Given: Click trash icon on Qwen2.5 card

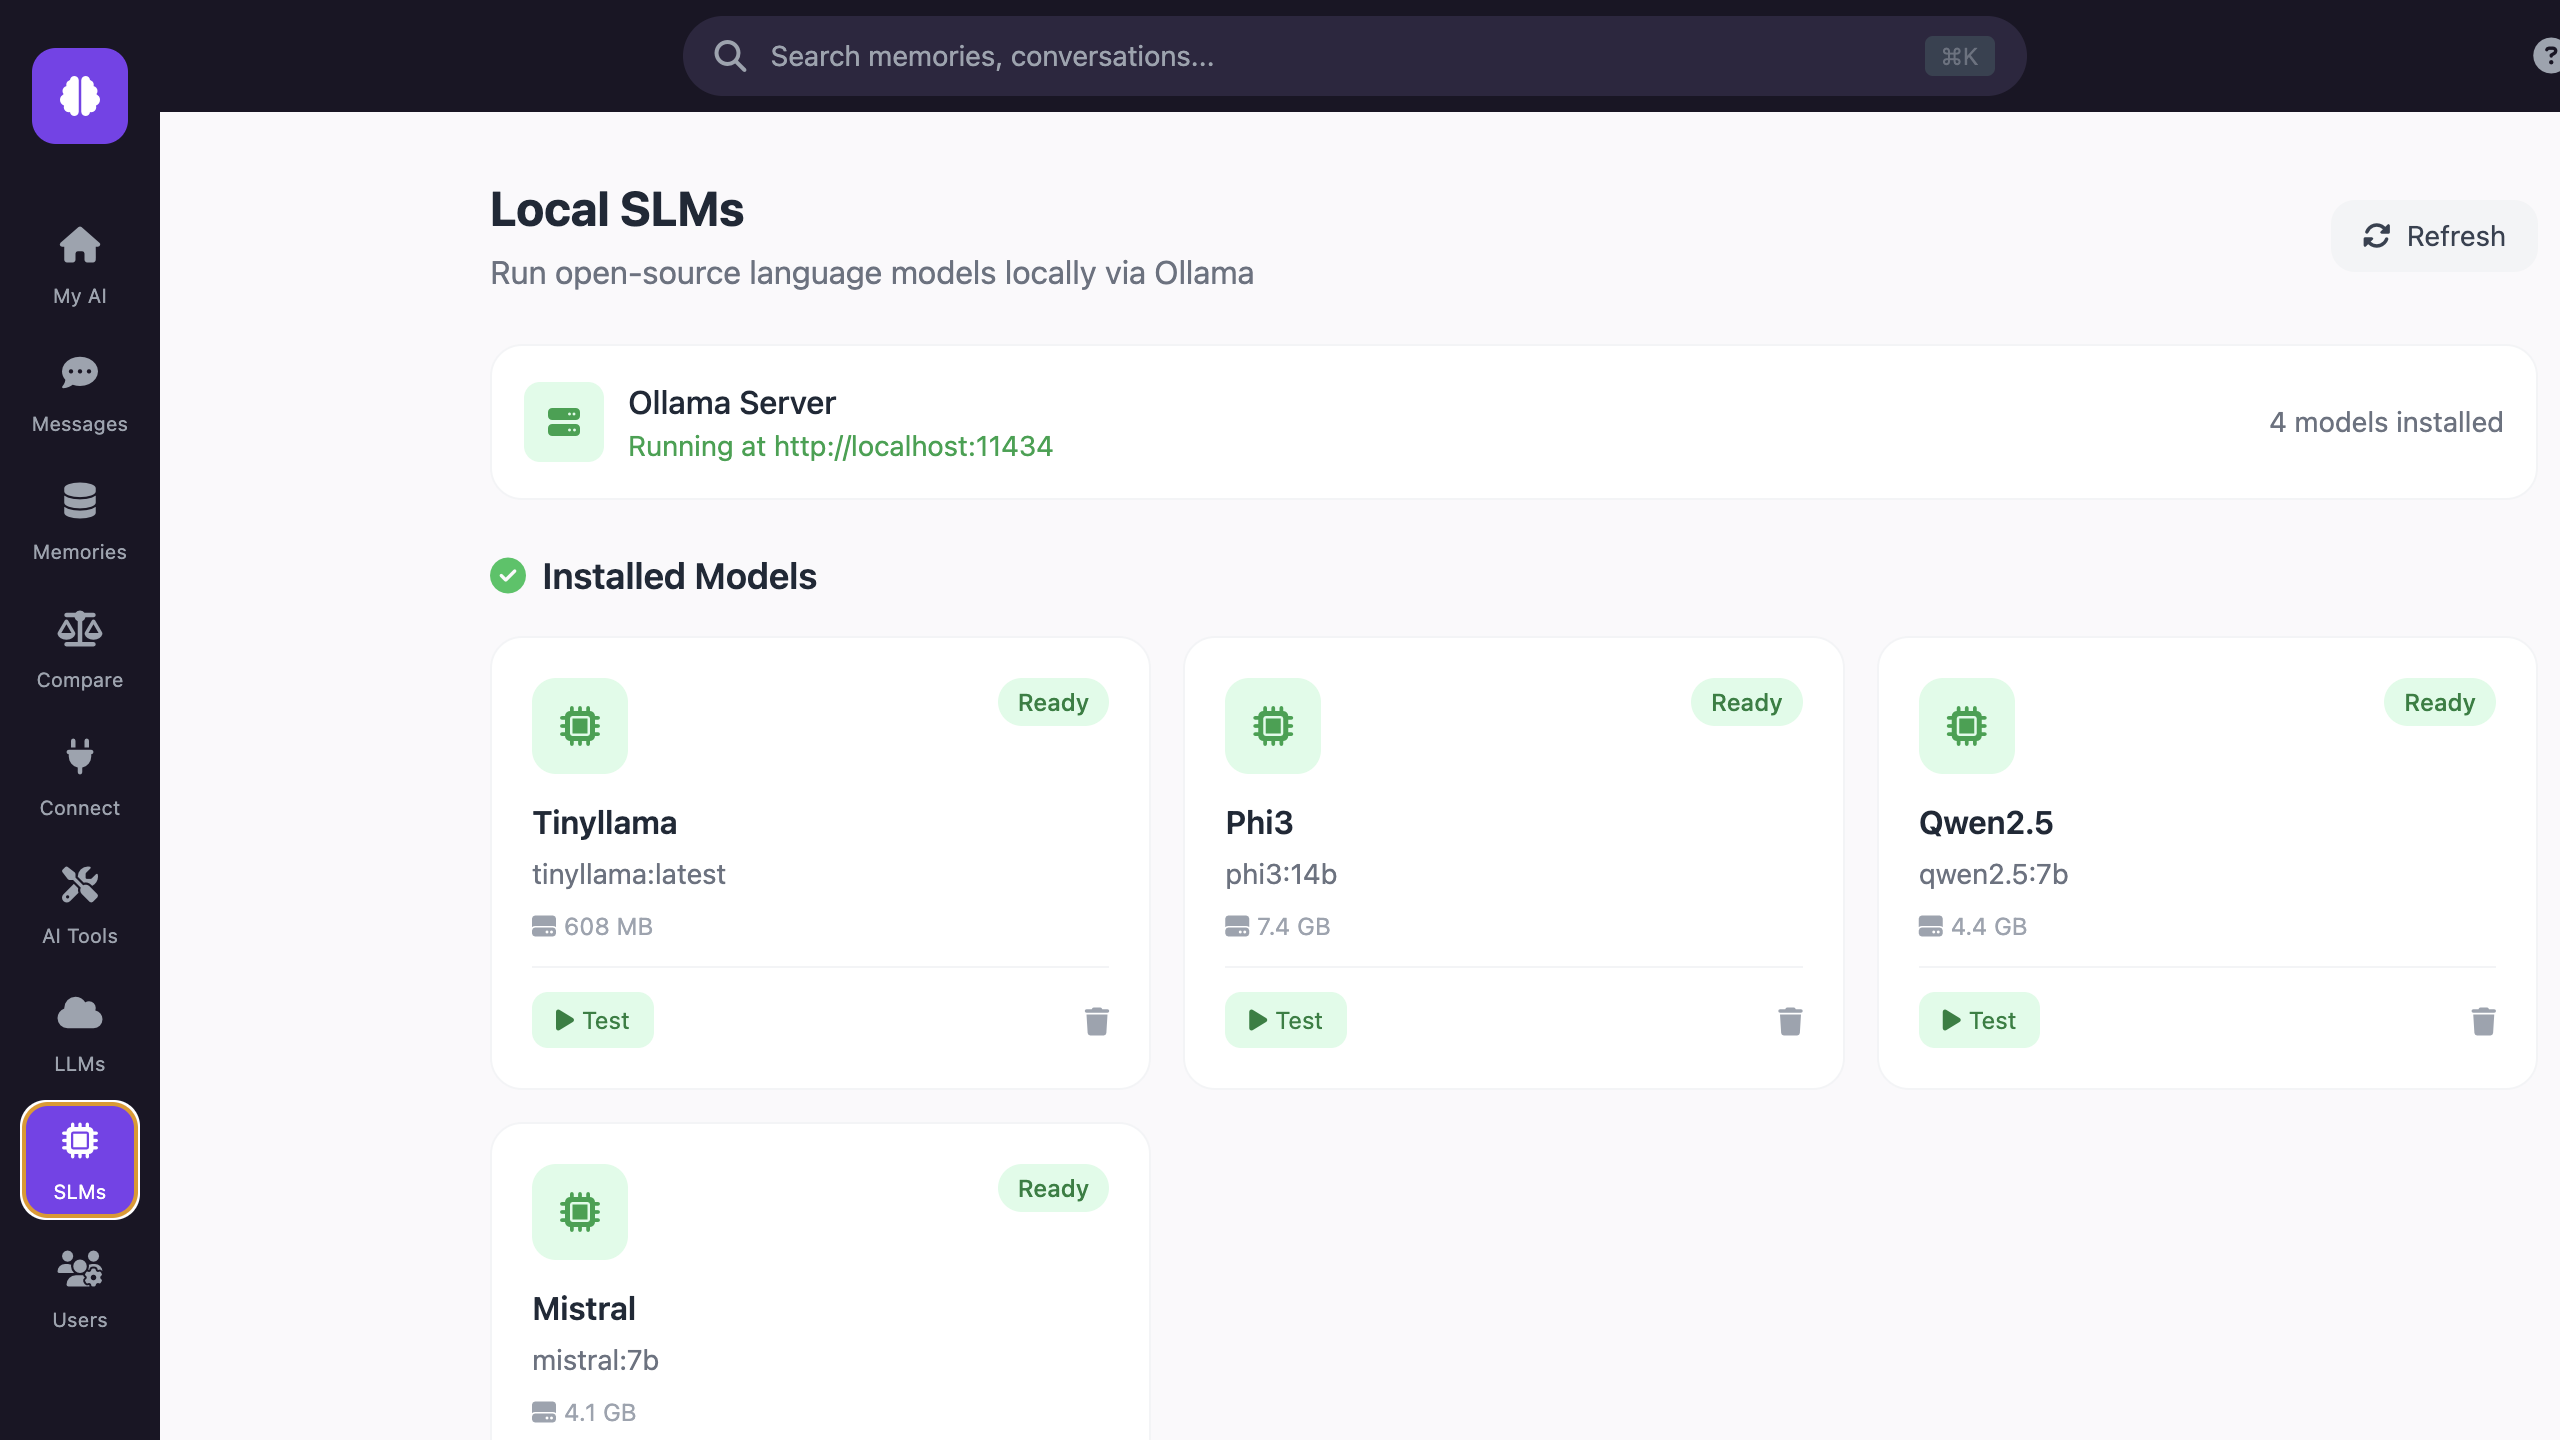Looking at the screenshot, I should [x=2483, y=1021].
